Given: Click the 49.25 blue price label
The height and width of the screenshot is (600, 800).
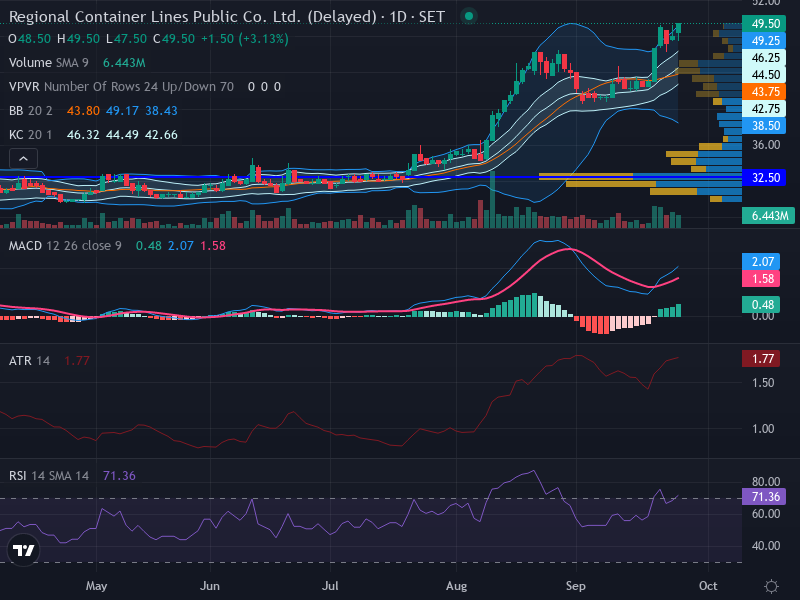Looking at the screenshot, I should tap(764, 40).
